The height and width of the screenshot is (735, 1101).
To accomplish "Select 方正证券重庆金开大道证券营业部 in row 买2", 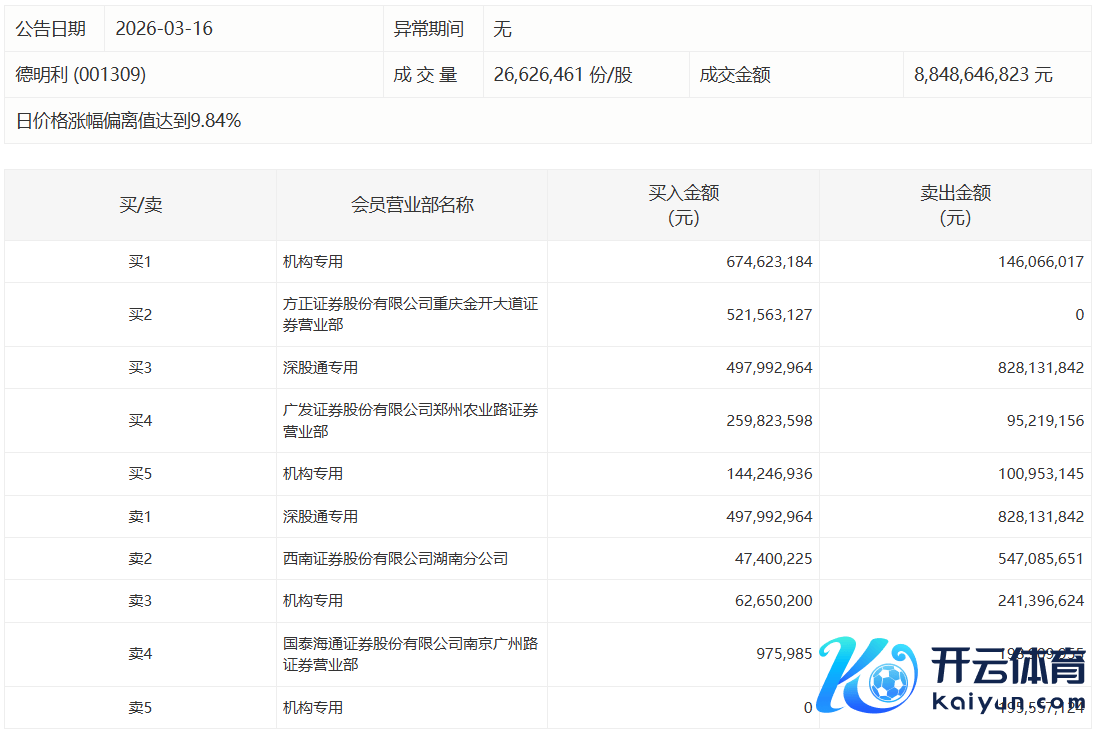I will pyautogui.click(x=410, y=314).
